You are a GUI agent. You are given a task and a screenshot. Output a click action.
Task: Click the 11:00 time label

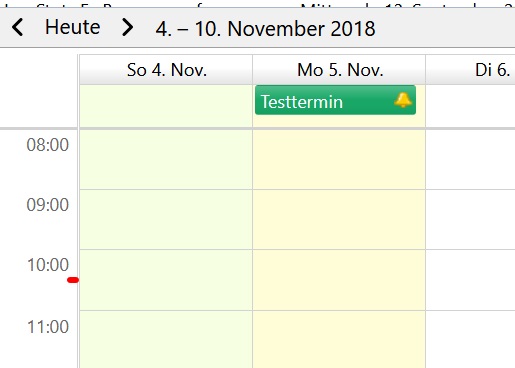tap(48, 327)
